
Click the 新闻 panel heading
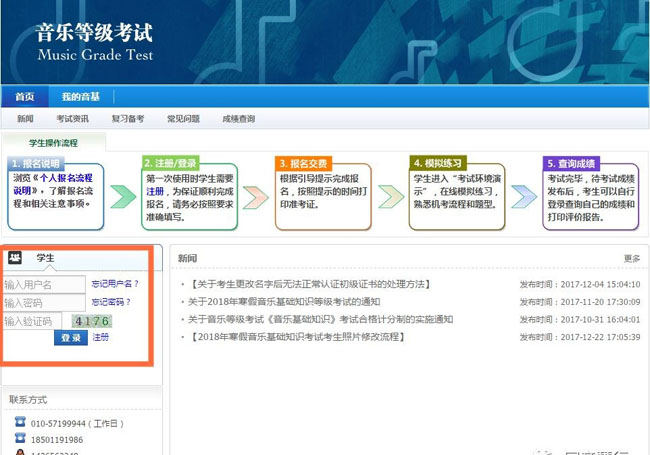point(187,258)
